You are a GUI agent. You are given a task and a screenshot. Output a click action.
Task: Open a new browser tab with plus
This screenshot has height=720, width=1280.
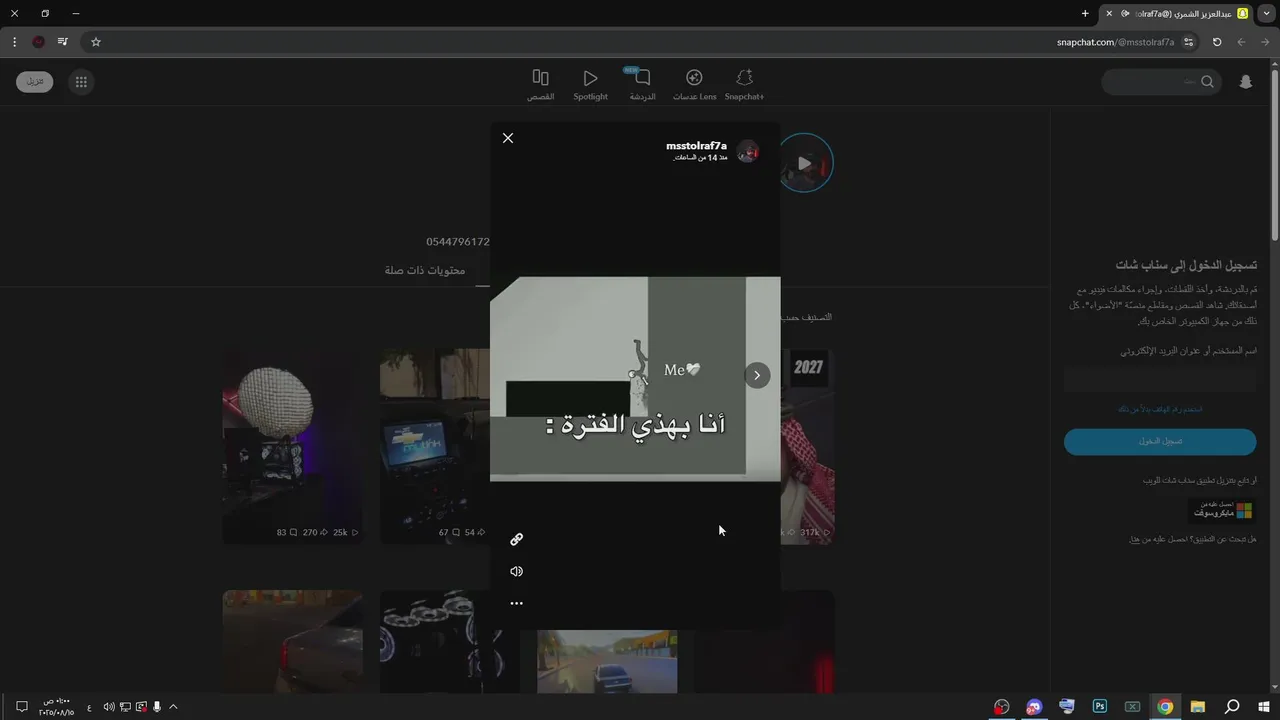[1085, 13]
